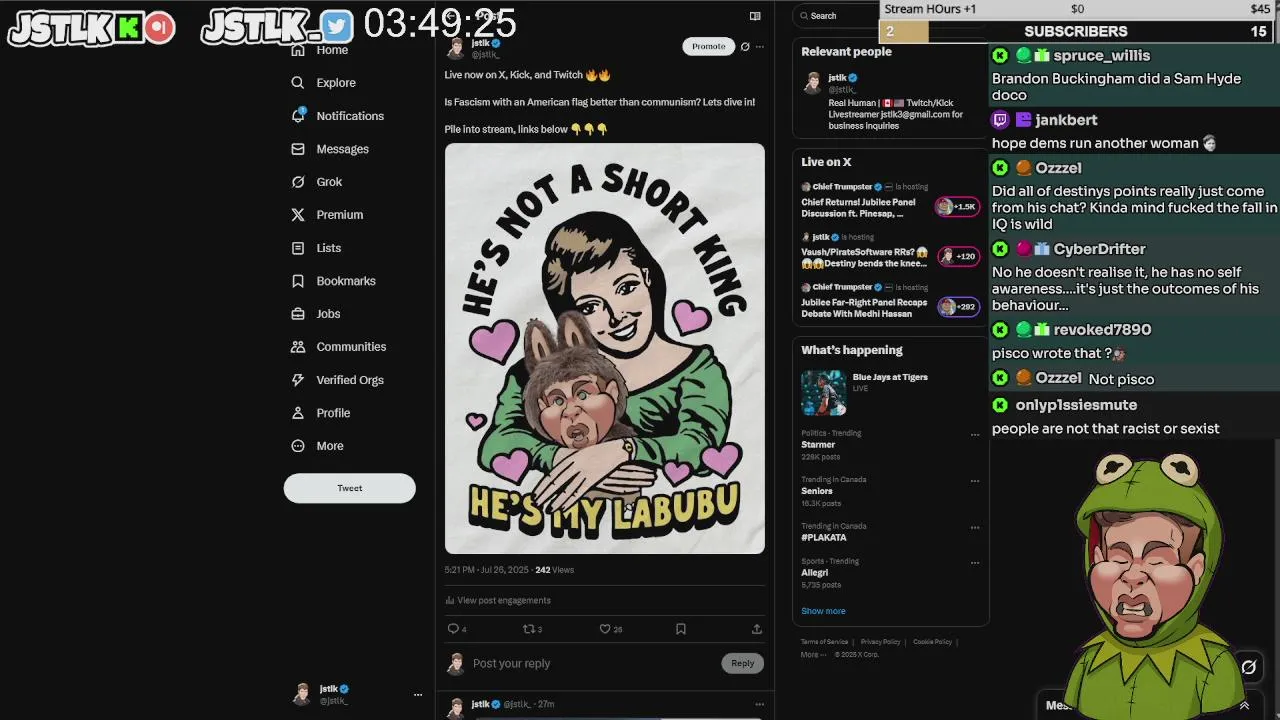The image size is (1280, 720).
Task: Click the CyberDrifter username in chat
Action: coord(1099,249)
